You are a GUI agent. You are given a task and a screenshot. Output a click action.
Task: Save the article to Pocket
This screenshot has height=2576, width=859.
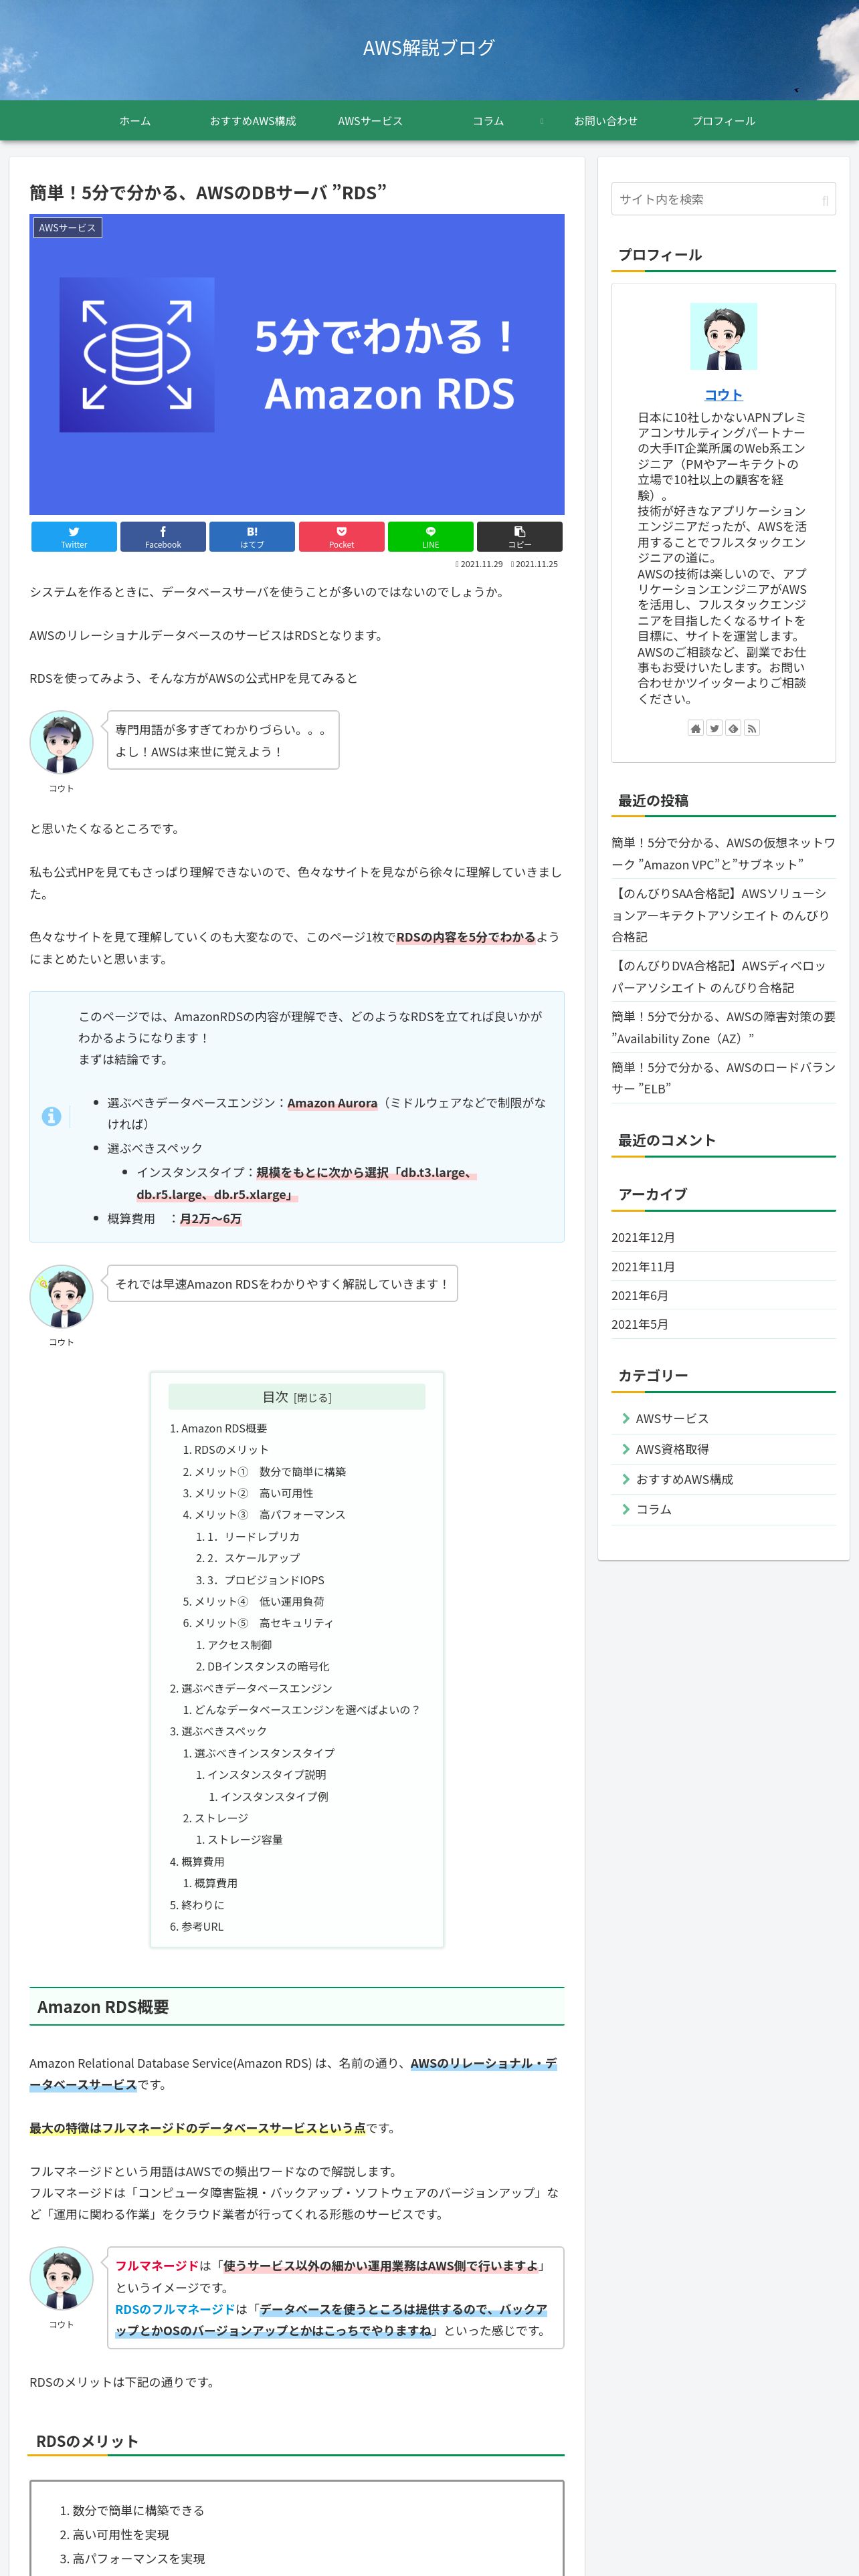[341, 536]
